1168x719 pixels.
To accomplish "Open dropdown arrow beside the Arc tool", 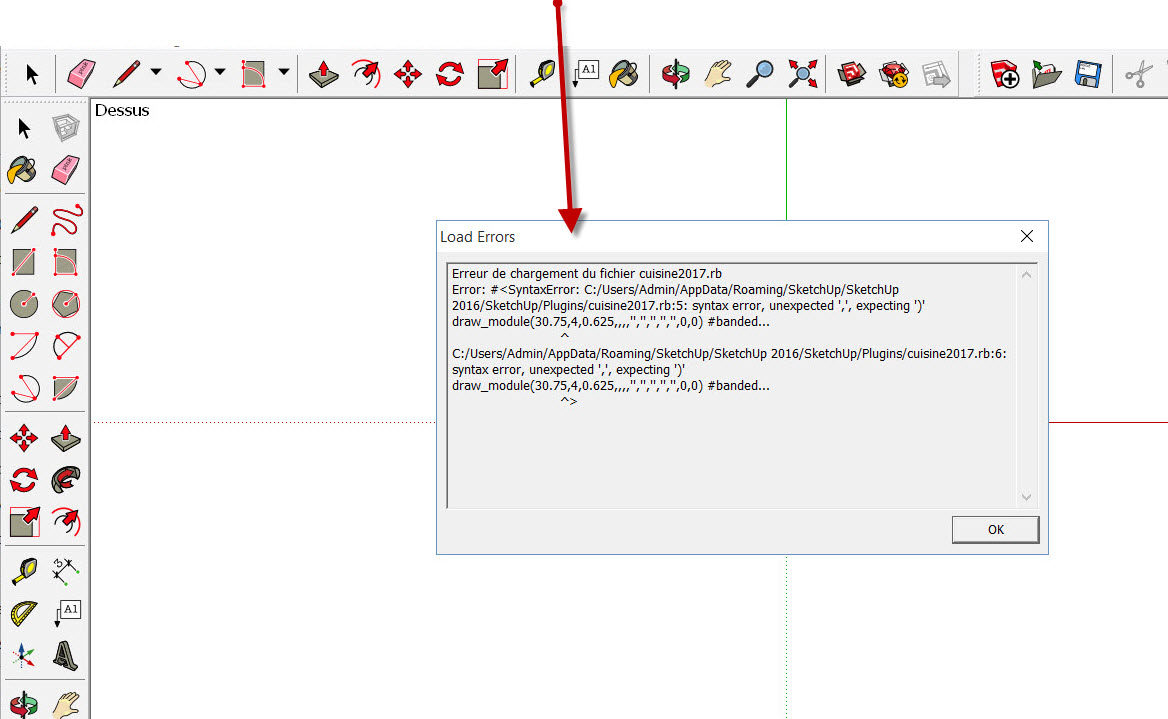I will point(220,72).
